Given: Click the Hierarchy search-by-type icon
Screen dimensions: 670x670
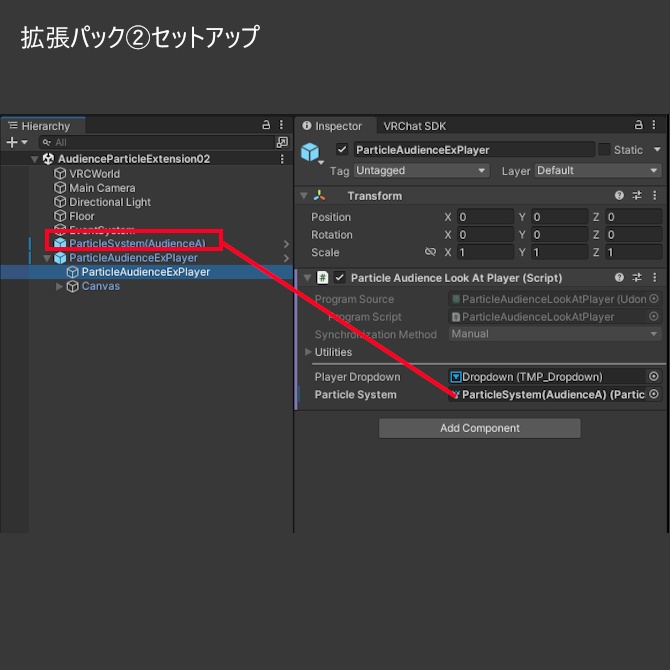Looking at the screenshot, I should (282, 142).
